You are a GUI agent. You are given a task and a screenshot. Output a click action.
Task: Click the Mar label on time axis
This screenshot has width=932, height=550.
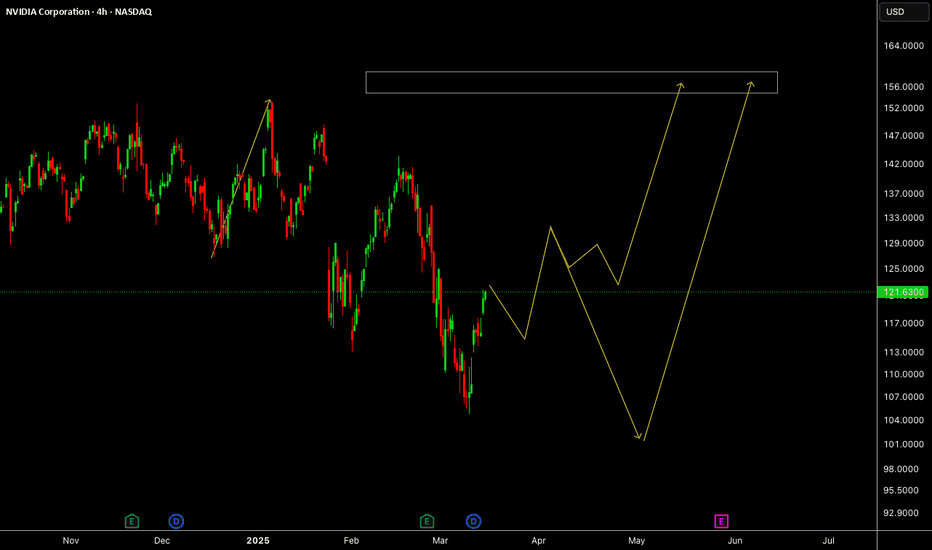(x=440, y=540)
